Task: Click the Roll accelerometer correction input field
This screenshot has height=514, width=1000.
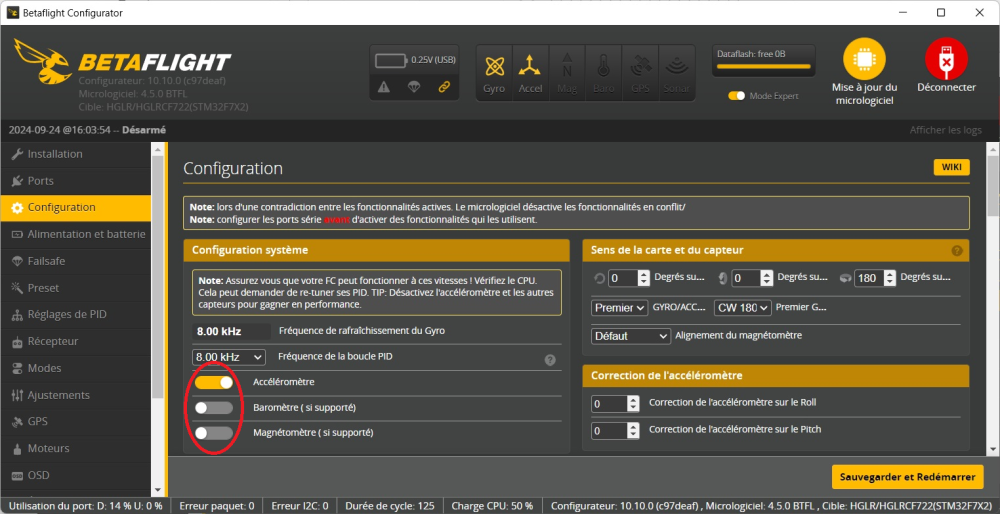Action: point(608,404)
